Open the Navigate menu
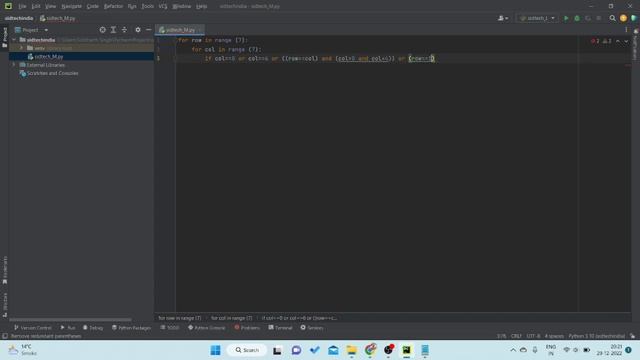This screenshot has height=360, width=640. pos(71,6)
